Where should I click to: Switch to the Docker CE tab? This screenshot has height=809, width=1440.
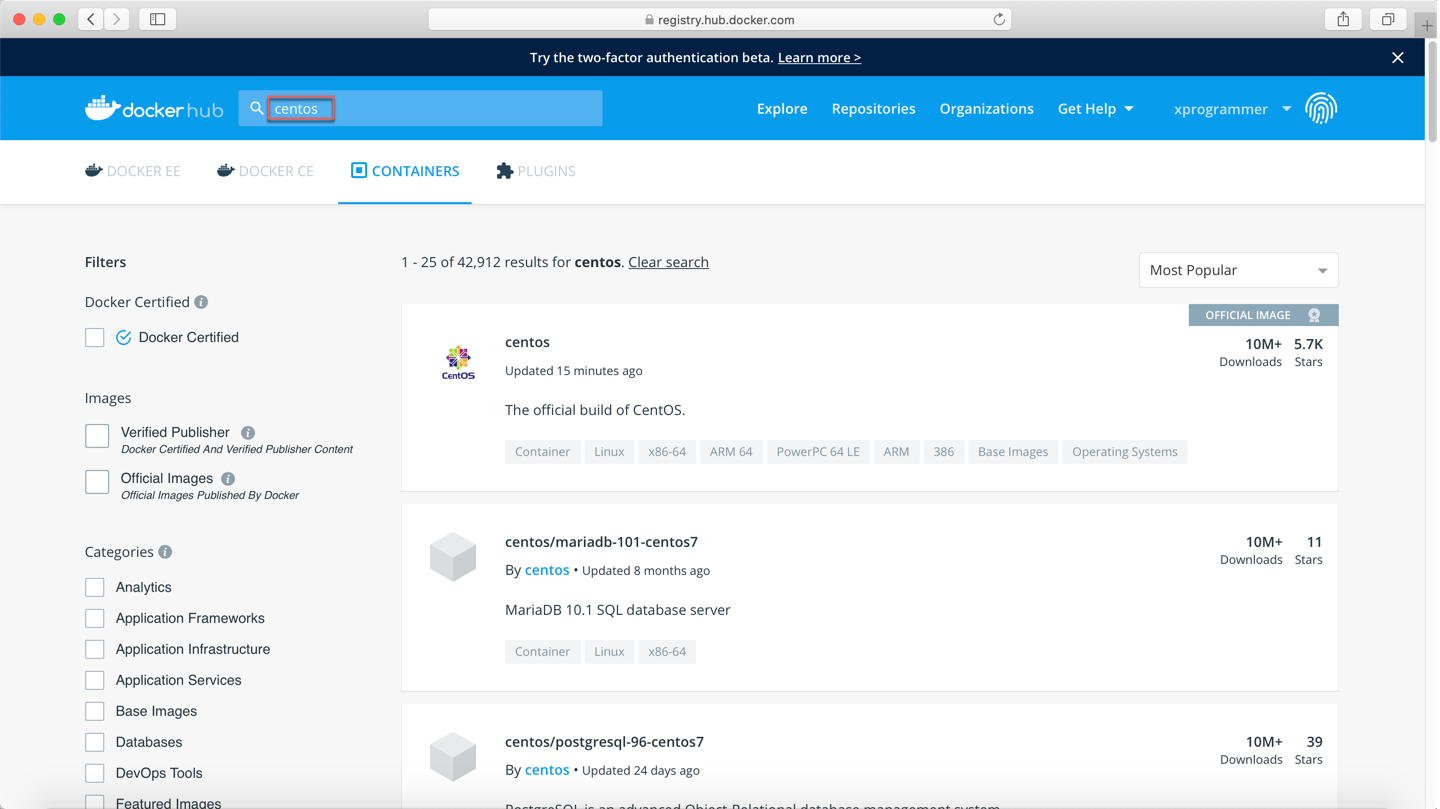point(265,171)
